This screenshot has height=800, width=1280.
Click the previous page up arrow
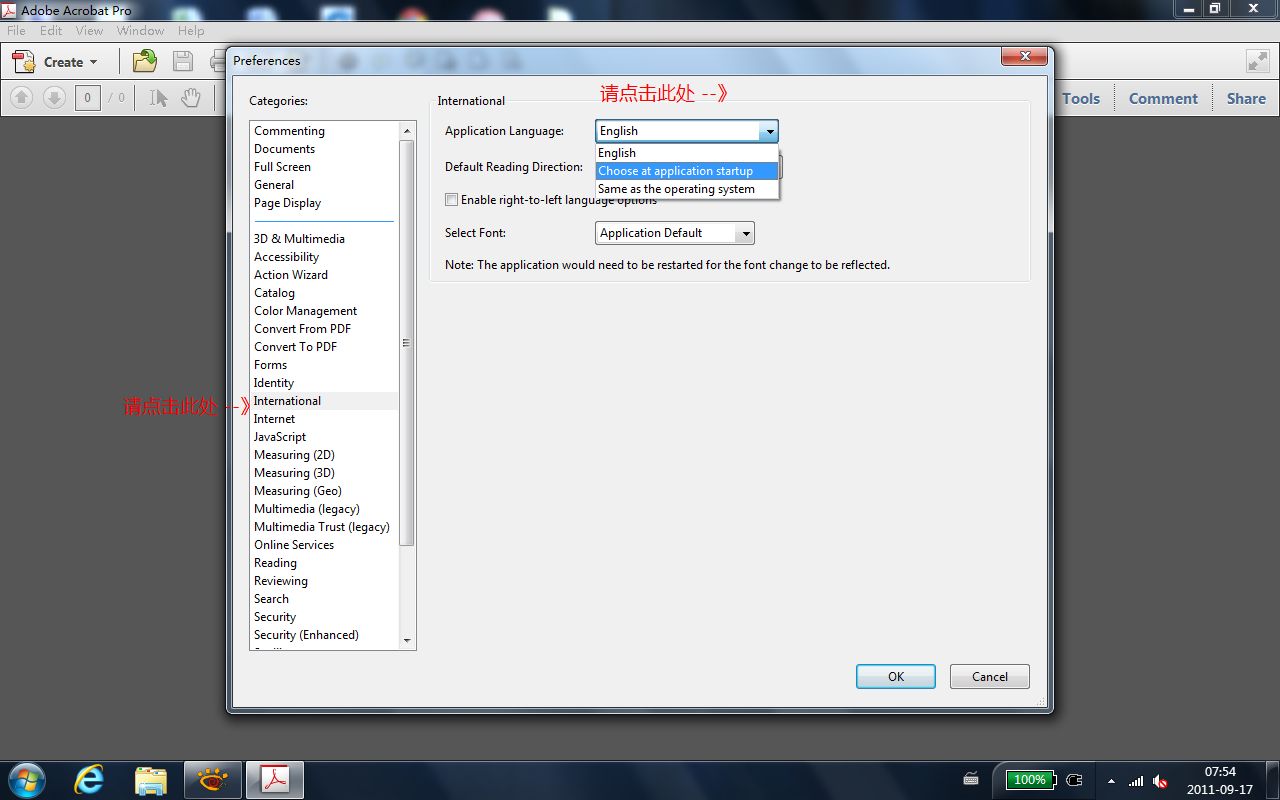22,97
